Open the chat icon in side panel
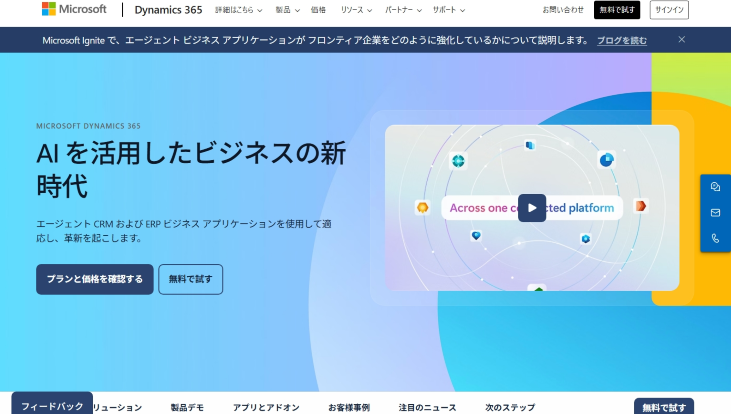 coord(715,187)
